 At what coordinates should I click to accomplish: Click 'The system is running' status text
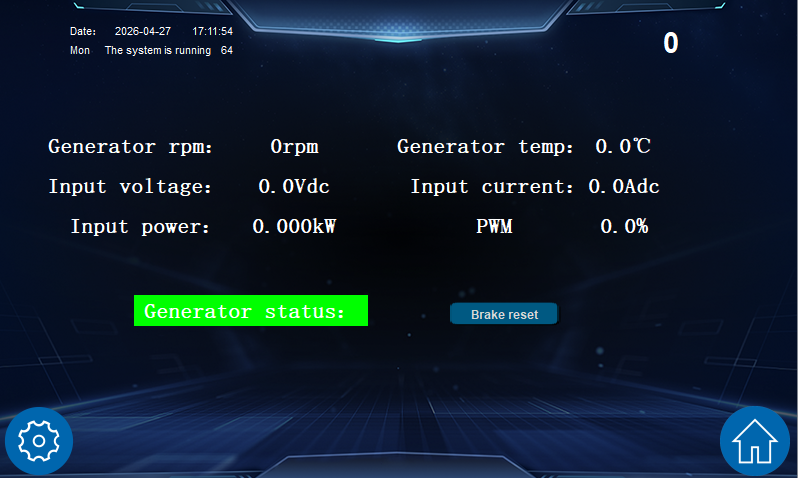(158, 50)
